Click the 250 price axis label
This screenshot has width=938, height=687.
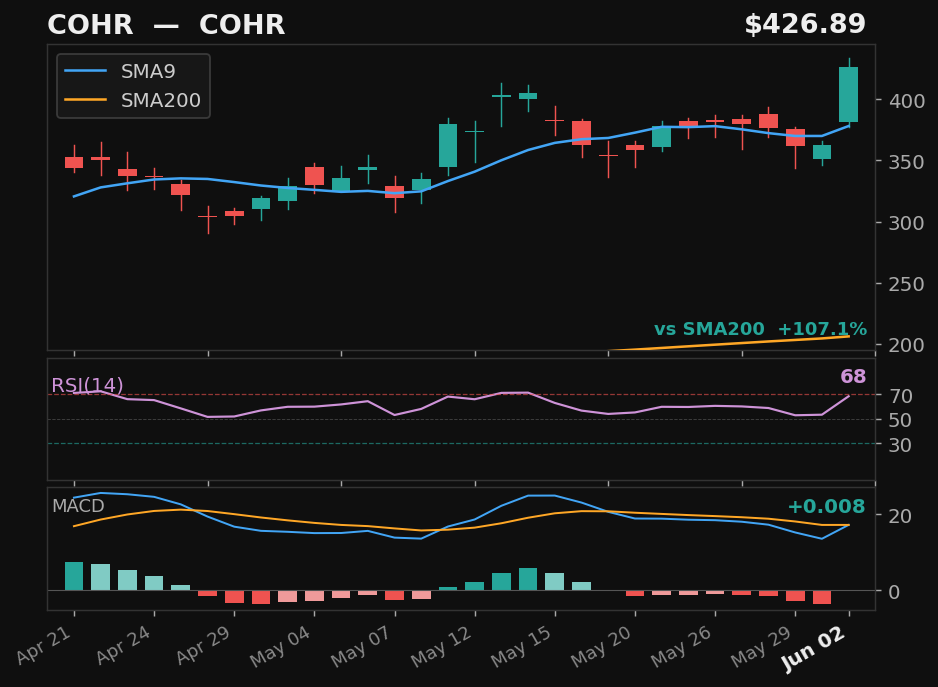pos(906,284)
